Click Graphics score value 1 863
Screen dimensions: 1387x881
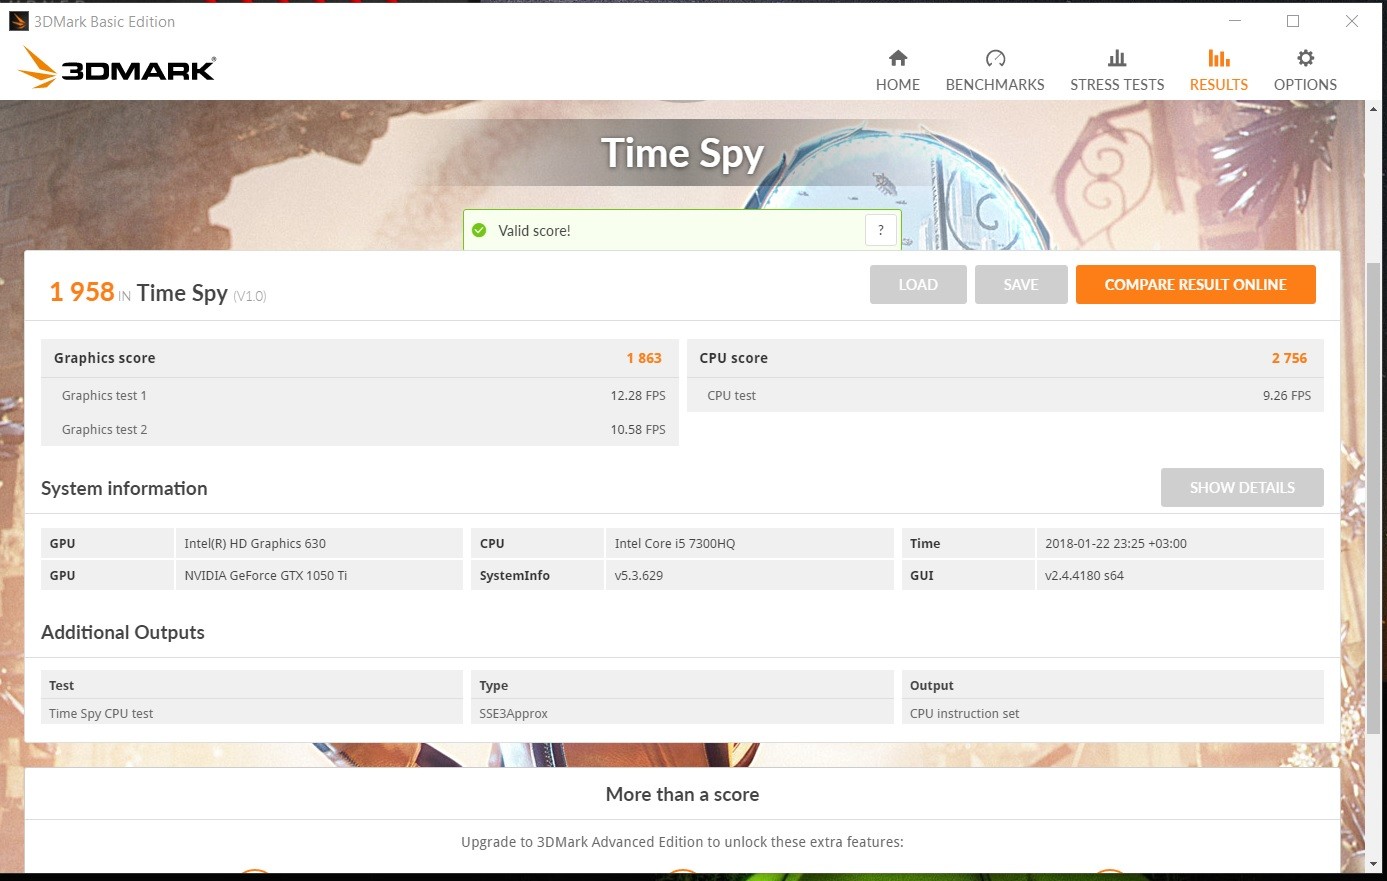(x=644, y=358)
